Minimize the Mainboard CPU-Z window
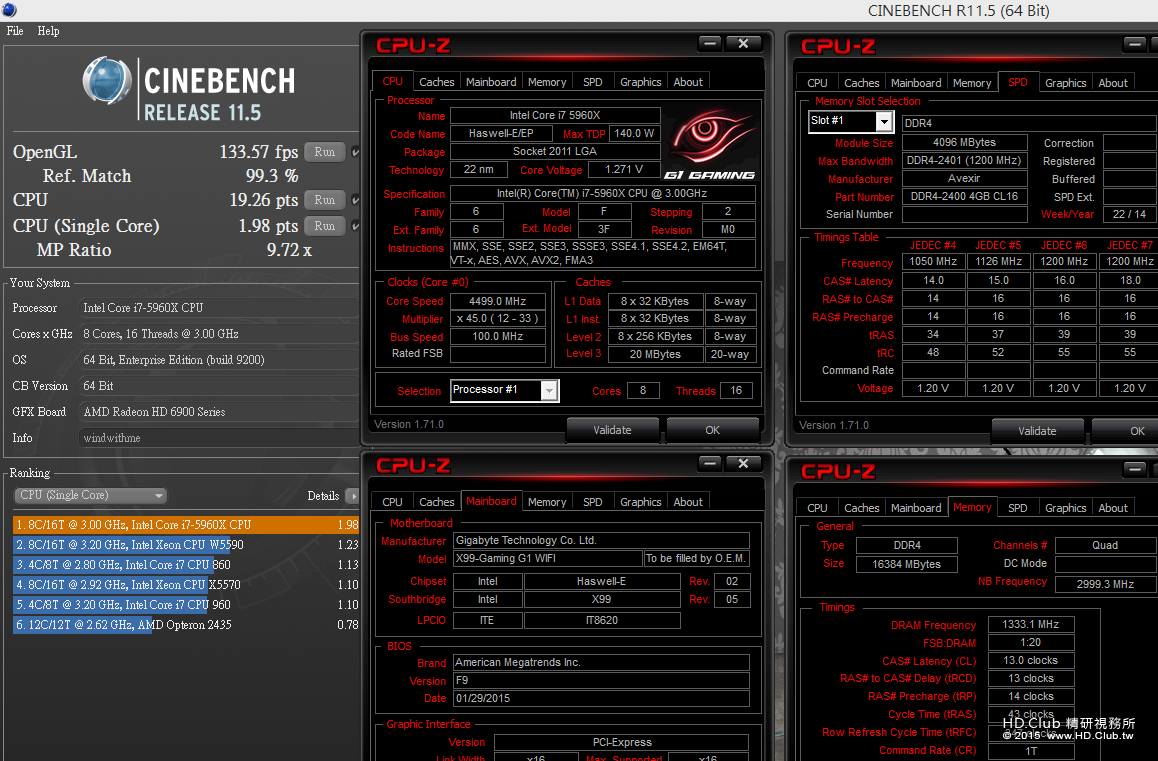 tap(710, 464)
